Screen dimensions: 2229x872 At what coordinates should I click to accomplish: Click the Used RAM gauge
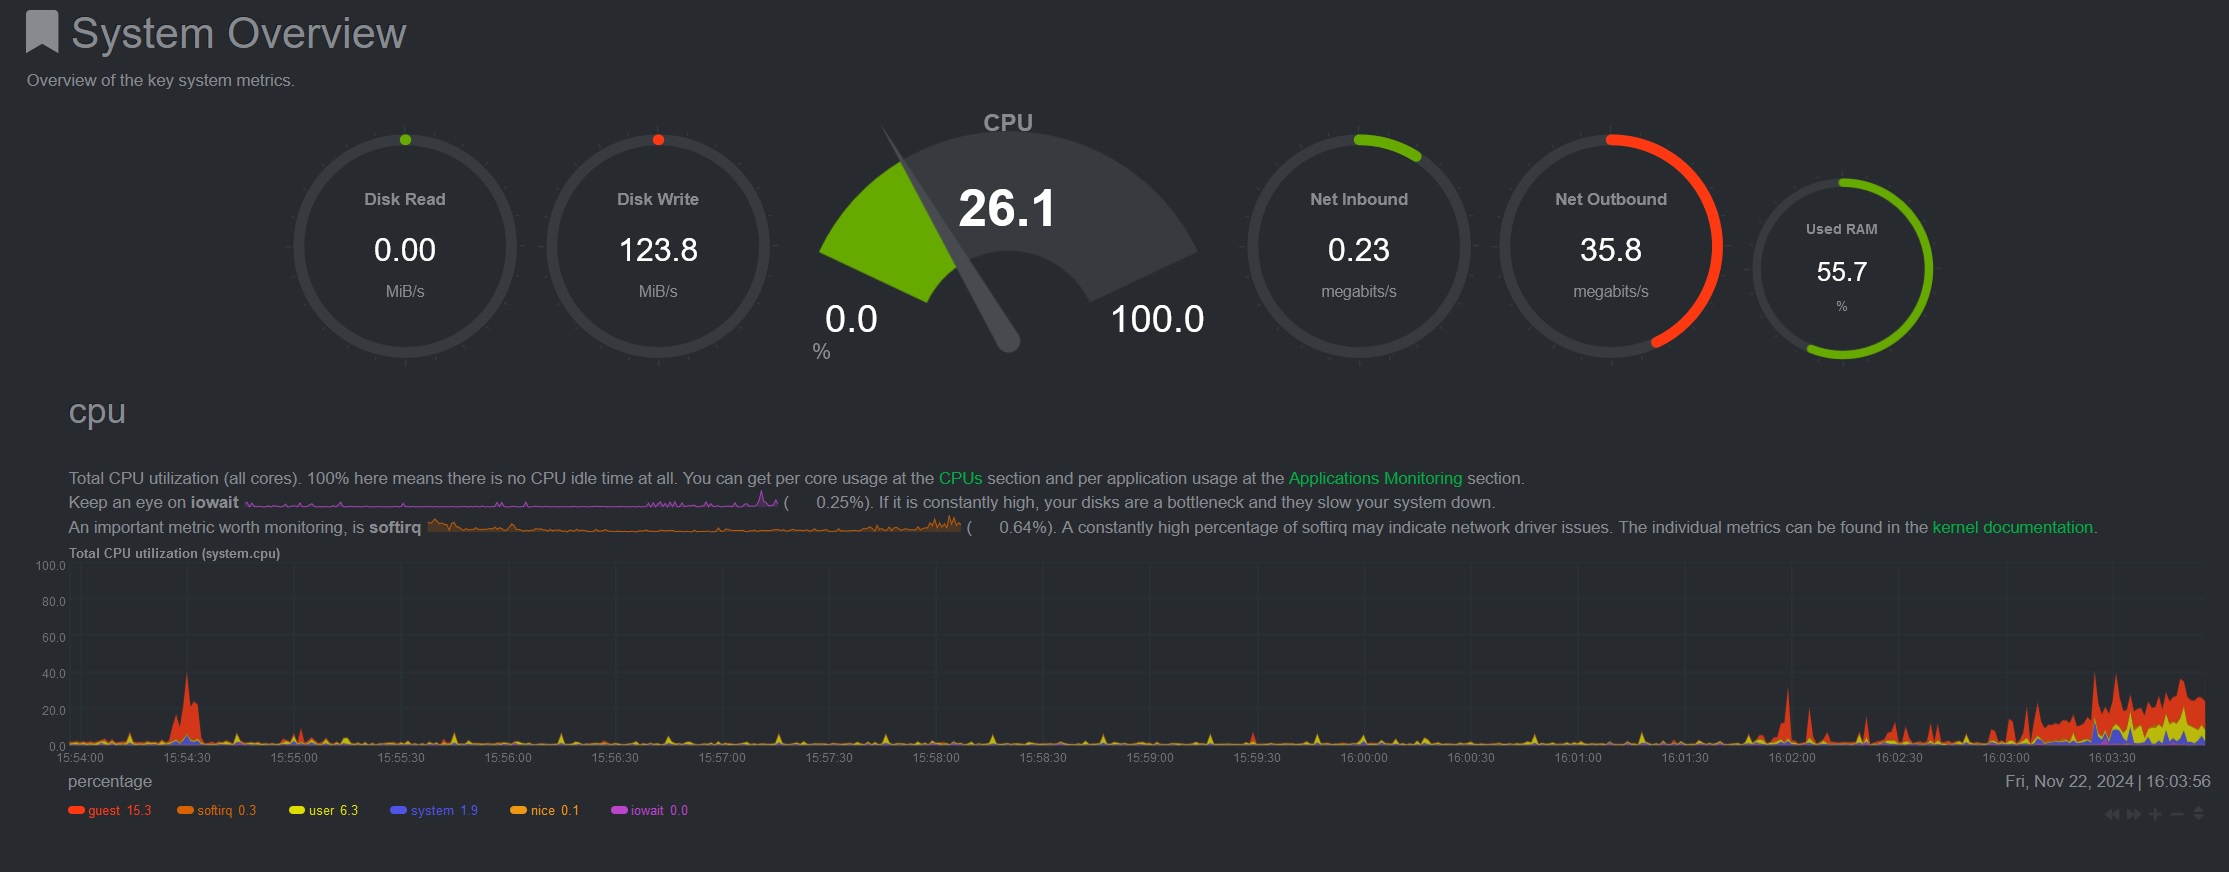tap(1841, 269)
